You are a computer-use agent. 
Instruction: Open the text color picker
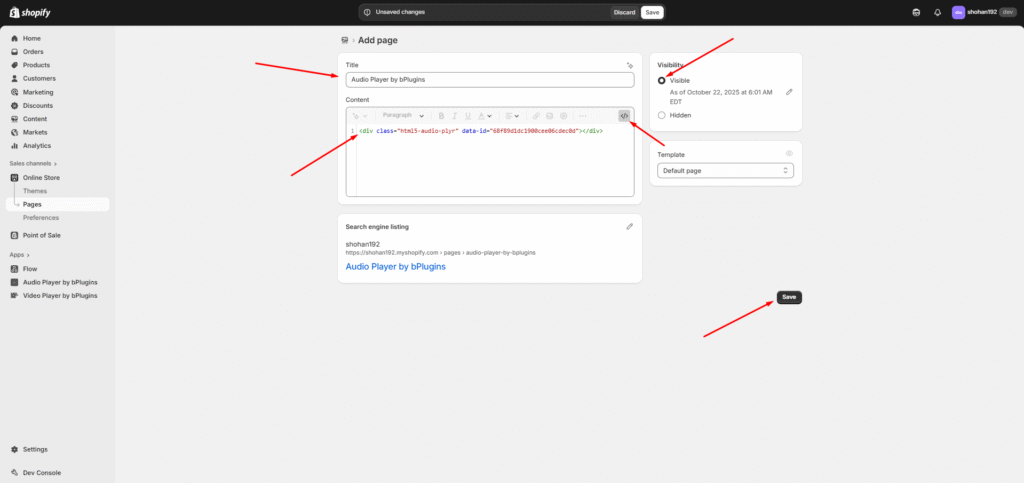click(x=484, y=116)
